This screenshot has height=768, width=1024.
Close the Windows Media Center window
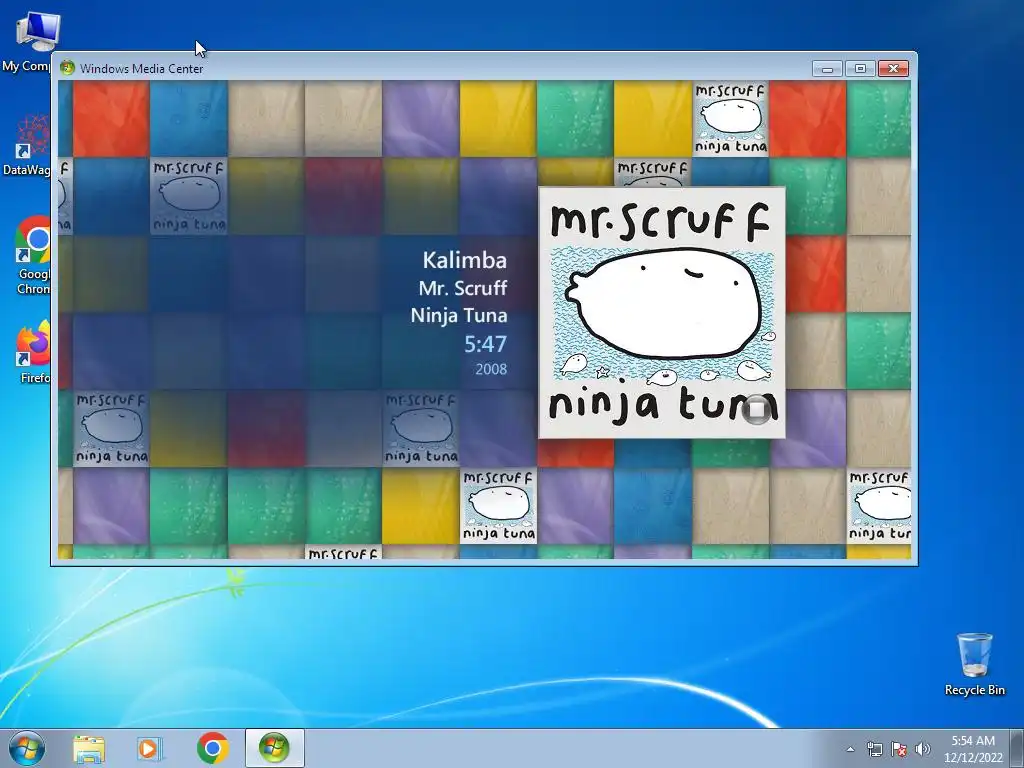pyautogui.click(x=893, y=69)
